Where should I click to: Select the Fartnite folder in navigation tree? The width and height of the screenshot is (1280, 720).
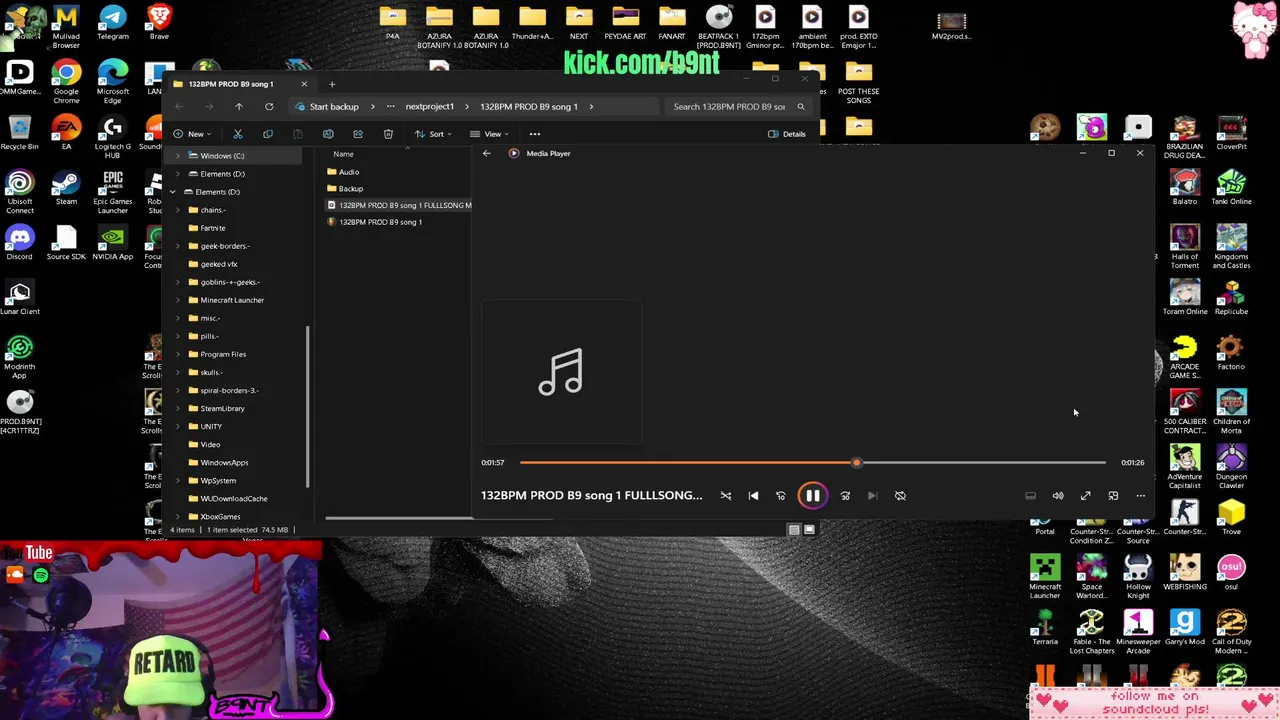[x=212, y=228]
